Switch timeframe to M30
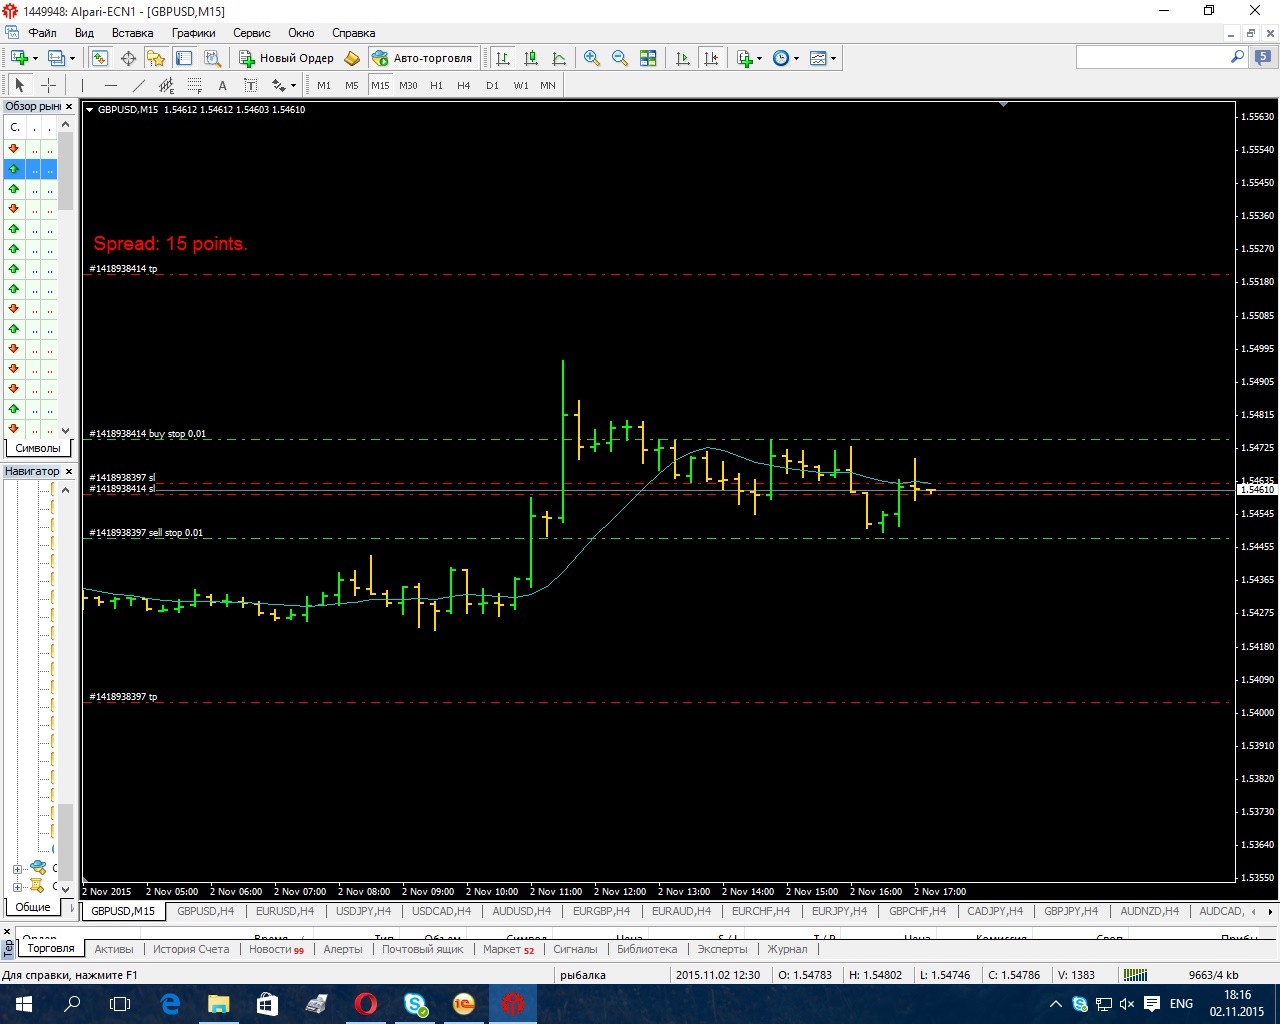Viewport: 1280px width, 1024px height. [x=408, y=85]
